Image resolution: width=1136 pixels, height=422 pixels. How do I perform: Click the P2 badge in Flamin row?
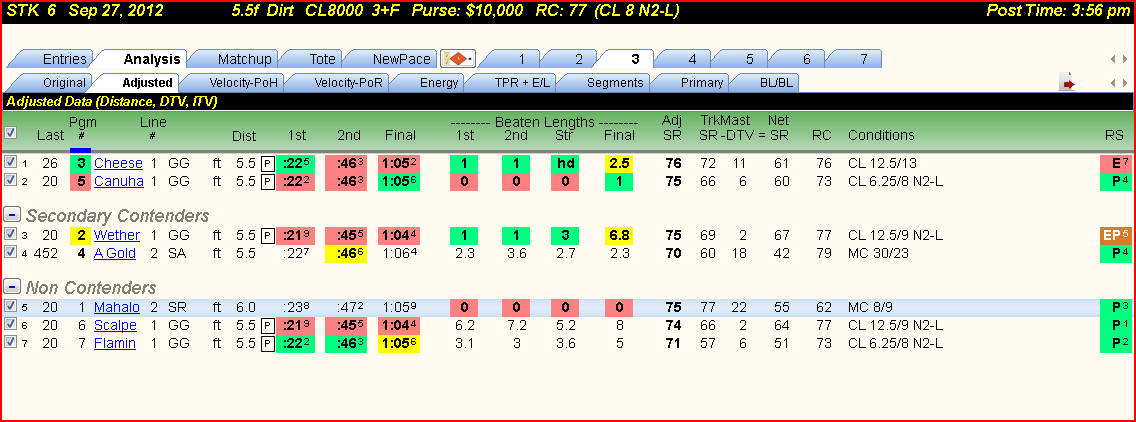tap(1116, 343)
